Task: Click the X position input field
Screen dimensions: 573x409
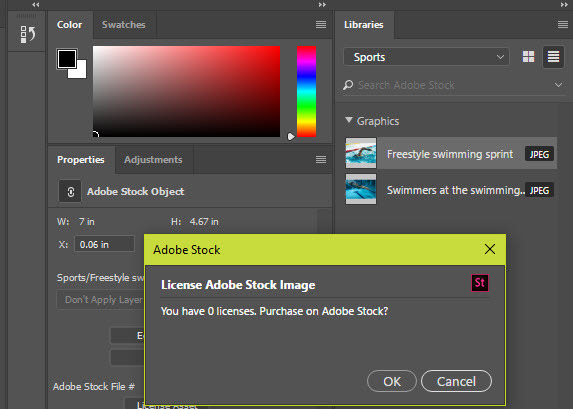Action: (105, 244)
